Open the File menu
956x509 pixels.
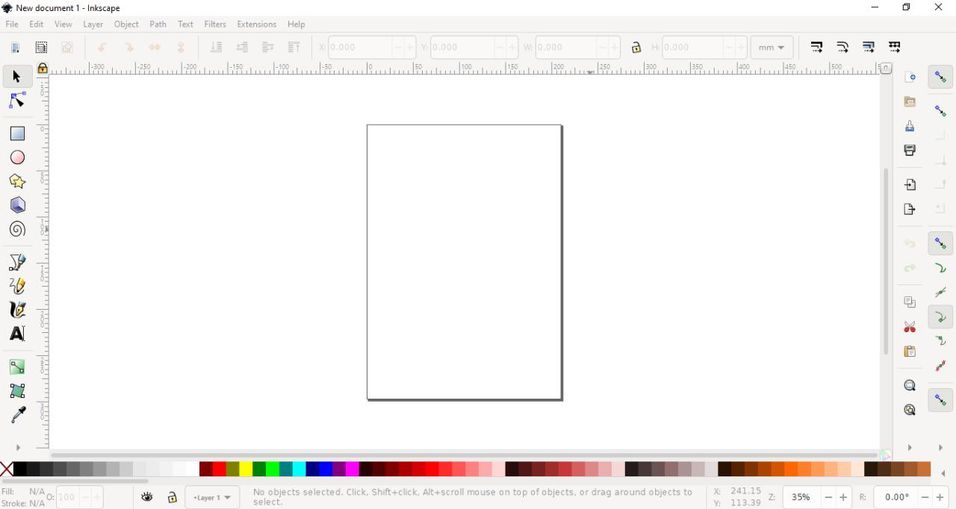pyautogui.click(x=12, y=24)
